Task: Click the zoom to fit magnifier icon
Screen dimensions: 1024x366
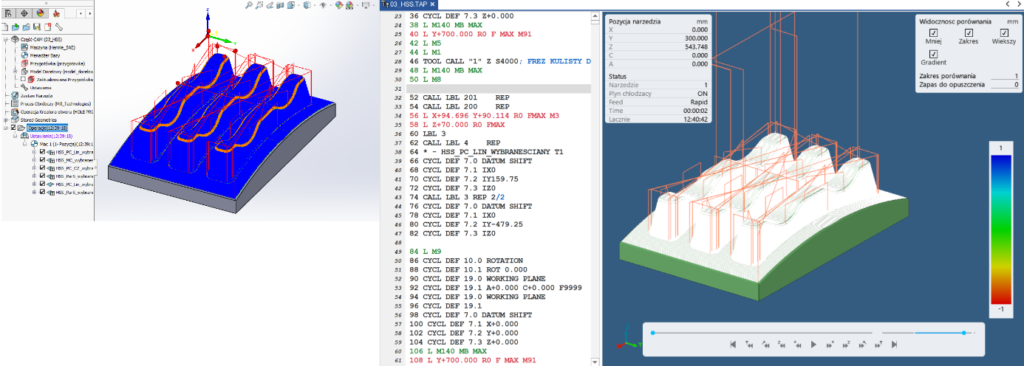Action: (x=249, y=5)
